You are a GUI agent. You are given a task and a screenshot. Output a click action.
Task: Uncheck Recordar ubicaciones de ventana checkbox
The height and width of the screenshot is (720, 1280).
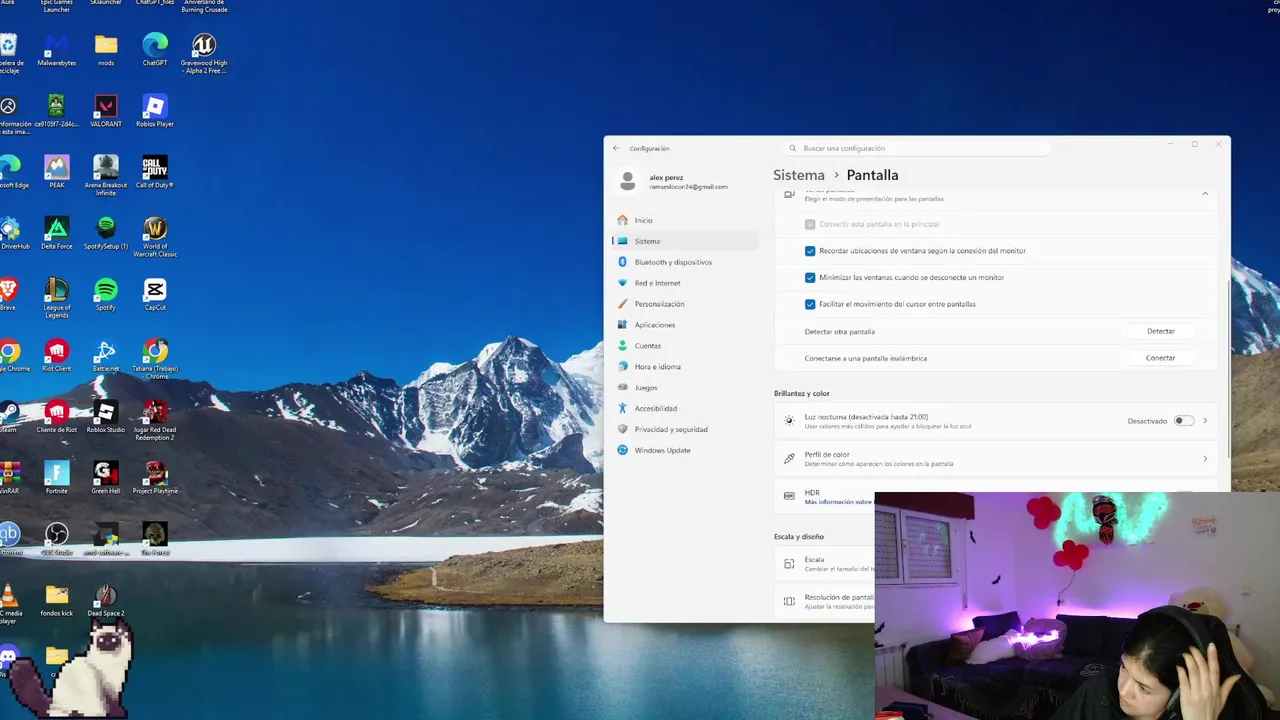click(x=810, y=251)
